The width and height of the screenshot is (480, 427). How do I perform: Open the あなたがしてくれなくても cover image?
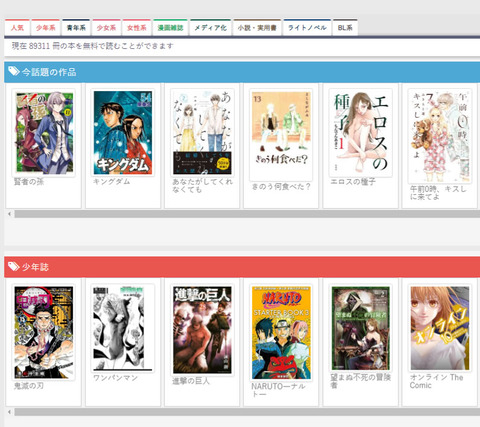(202, 133)
